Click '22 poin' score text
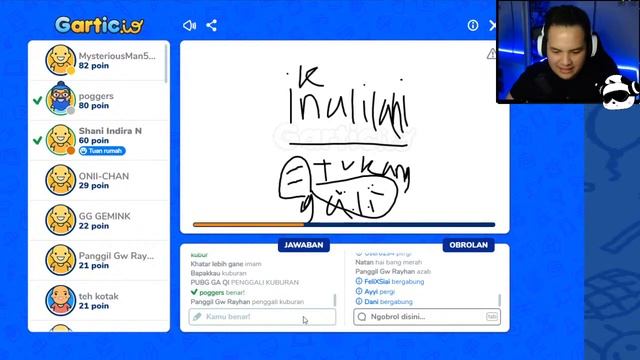 point(94,226)
